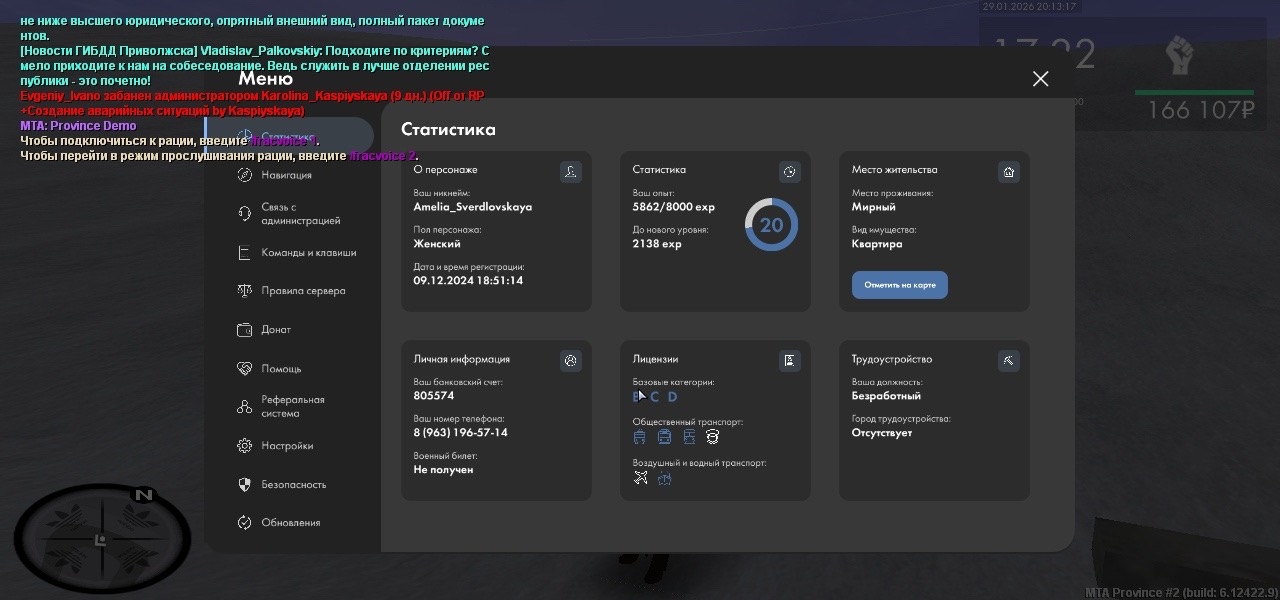
Task: Open Безопасность shield item in sidebar
Action: (281, 485)
